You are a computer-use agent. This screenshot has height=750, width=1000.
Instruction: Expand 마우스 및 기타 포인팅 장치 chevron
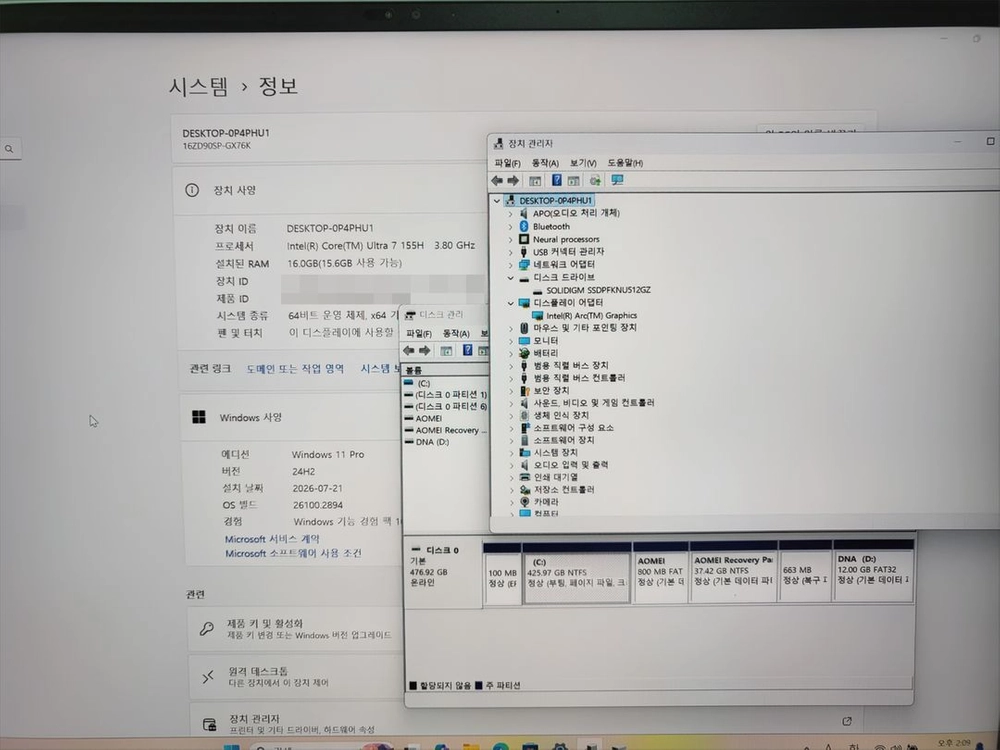pos(510,328)
